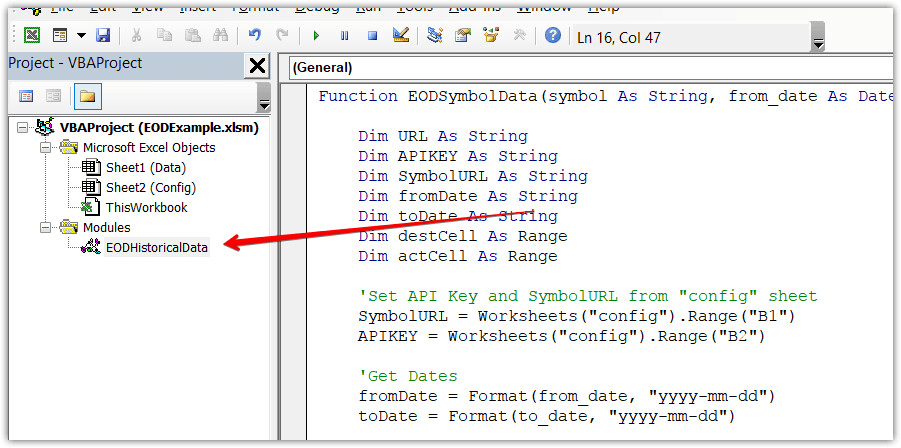This screenshot has width=901, height=448.
Task: Close the Project - VBAProject pane
Action: click(x=257, y=66)
